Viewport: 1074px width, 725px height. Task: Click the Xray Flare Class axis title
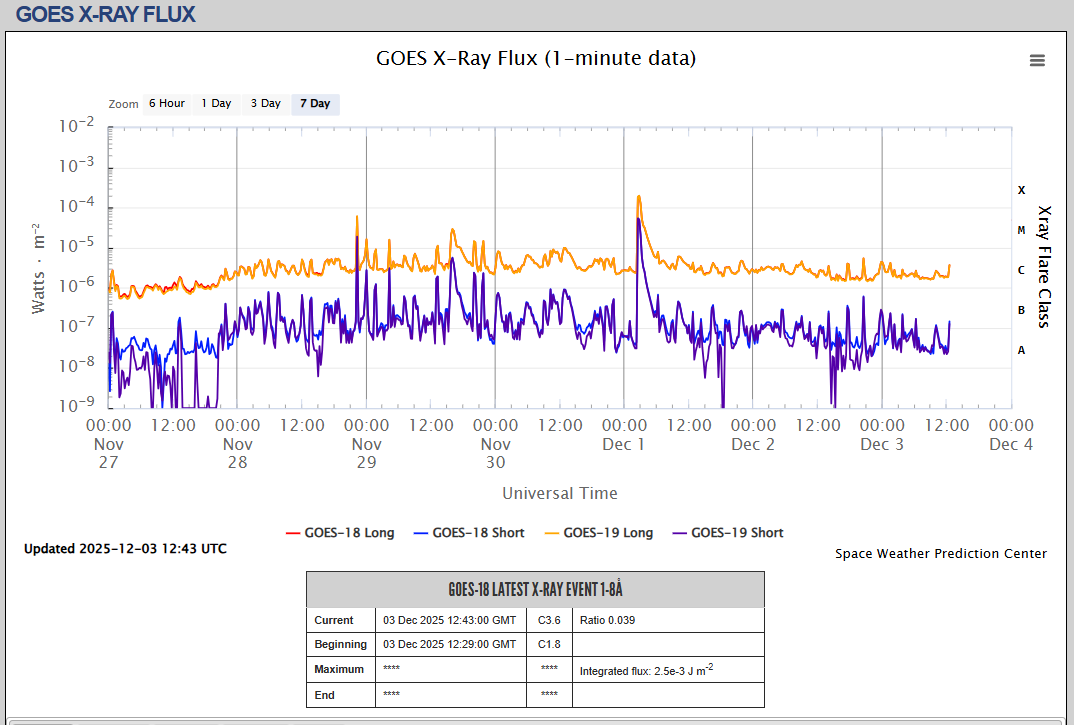pyautogui.click(x=1044, y=267)
